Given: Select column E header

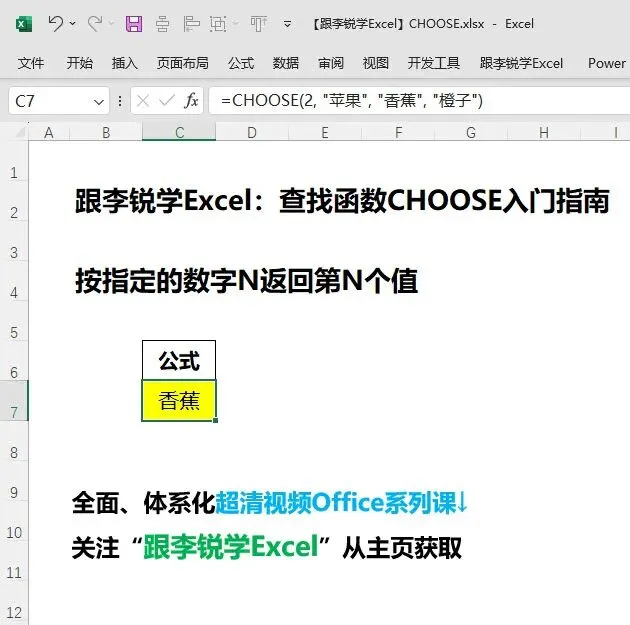Looking at the screenshot, I should [325, 133].
